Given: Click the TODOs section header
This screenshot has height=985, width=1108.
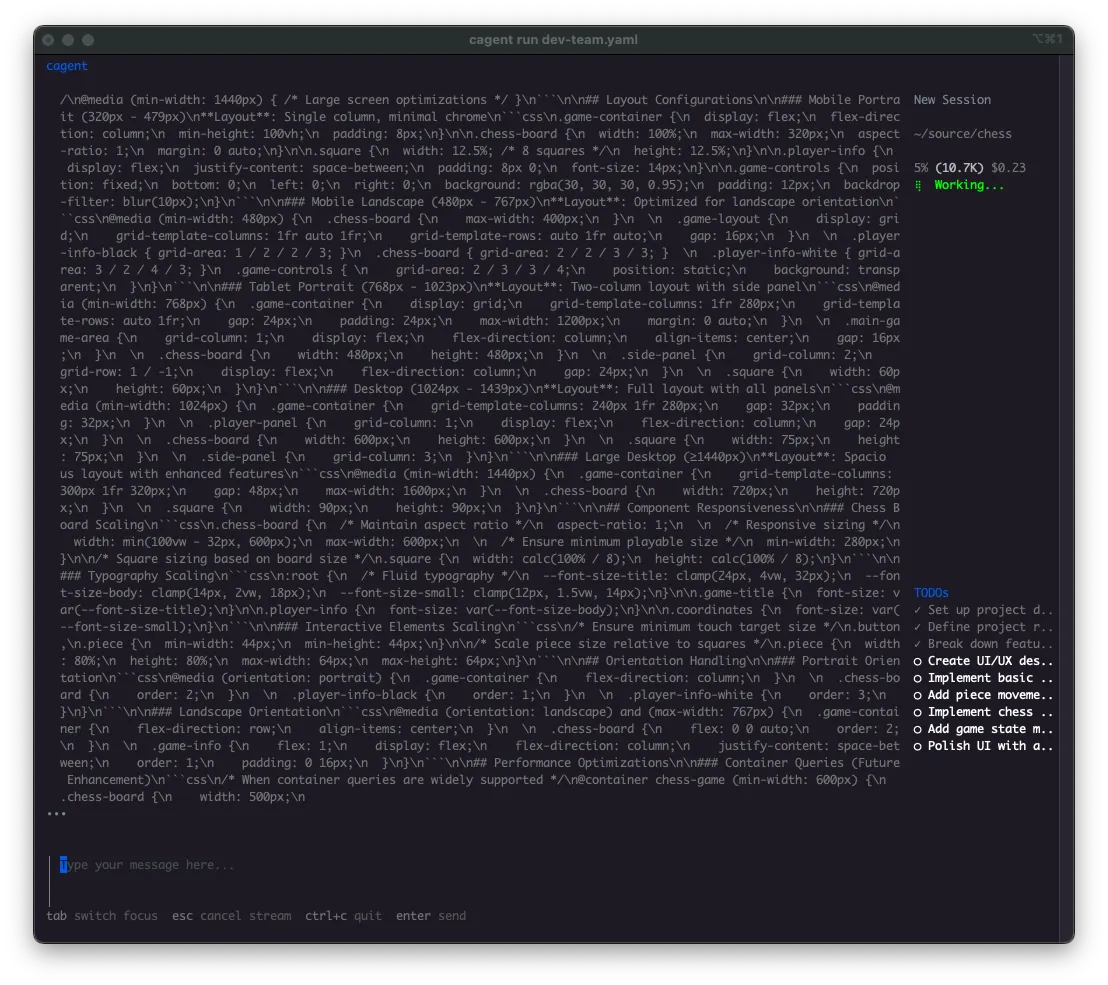Looking at the screenshot, I should pyautogui.click(x=930, y=592).
